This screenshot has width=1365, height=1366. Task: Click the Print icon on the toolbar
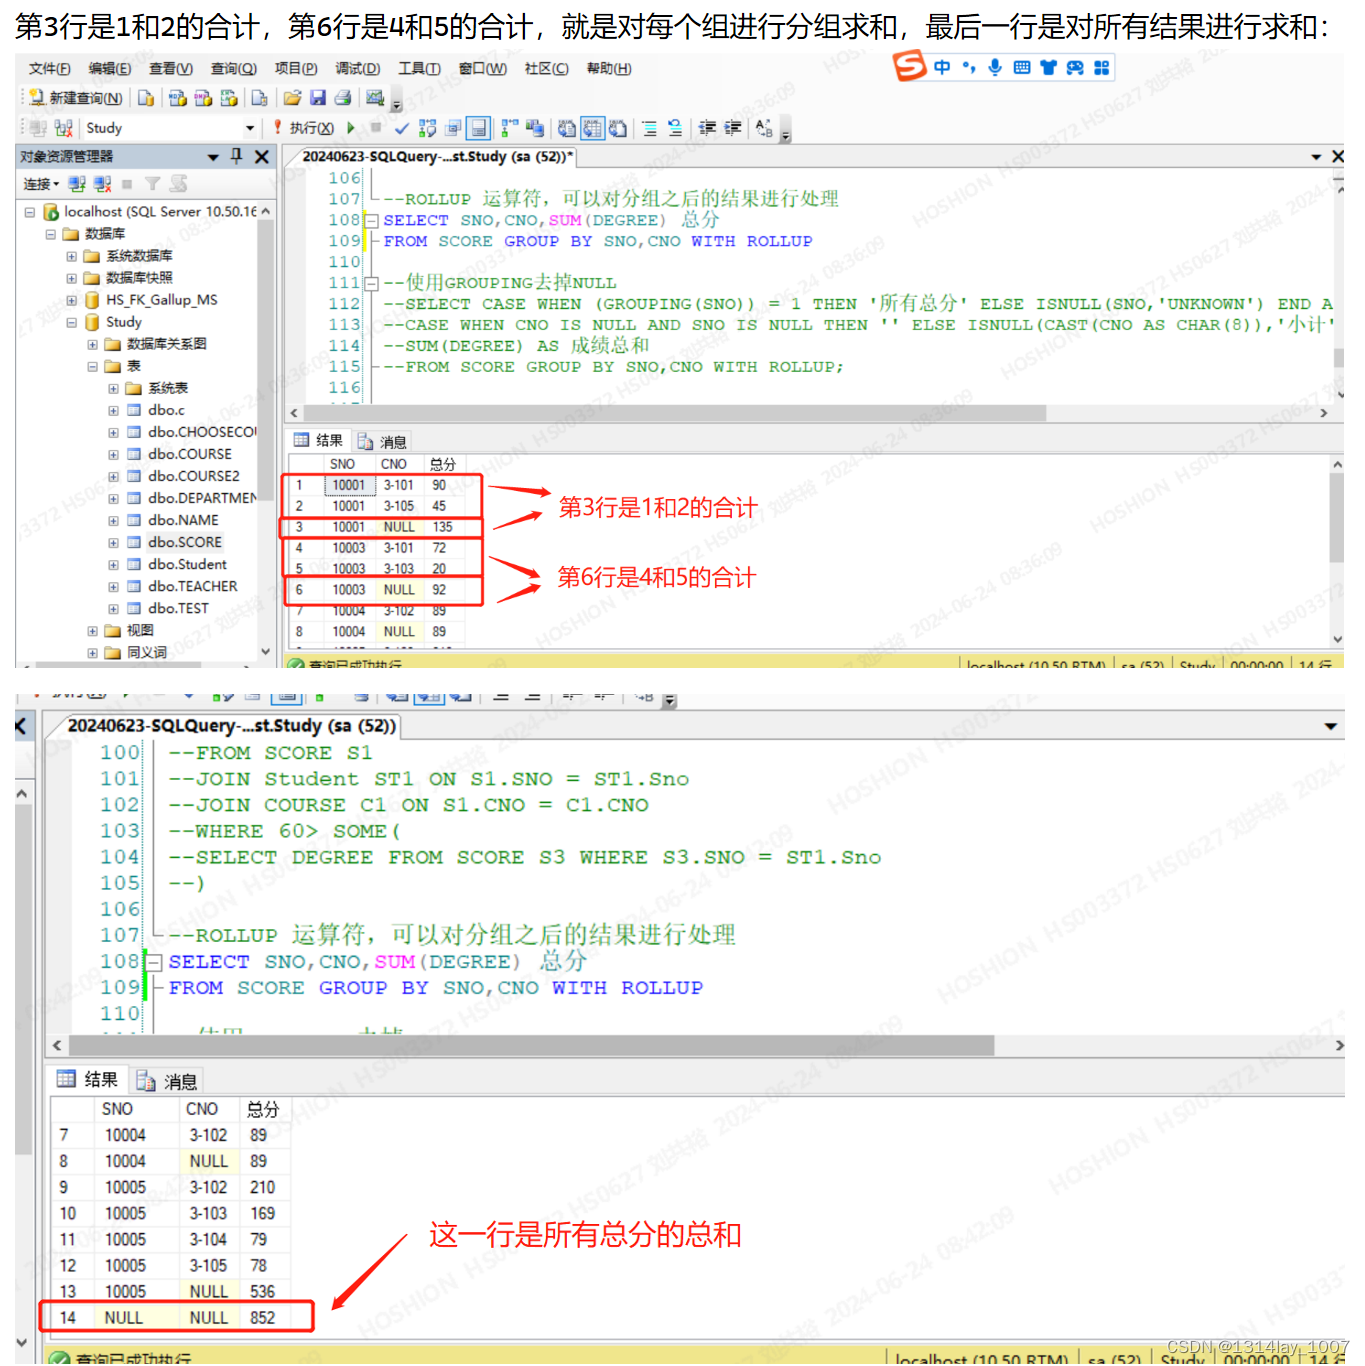pos(344,97)
